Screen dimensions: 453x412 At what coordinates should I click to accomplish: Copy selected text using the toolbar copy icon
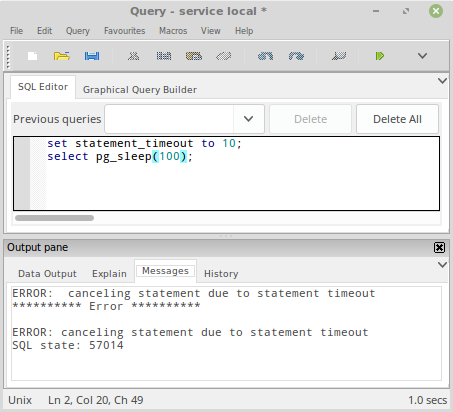tap(164, 56)
